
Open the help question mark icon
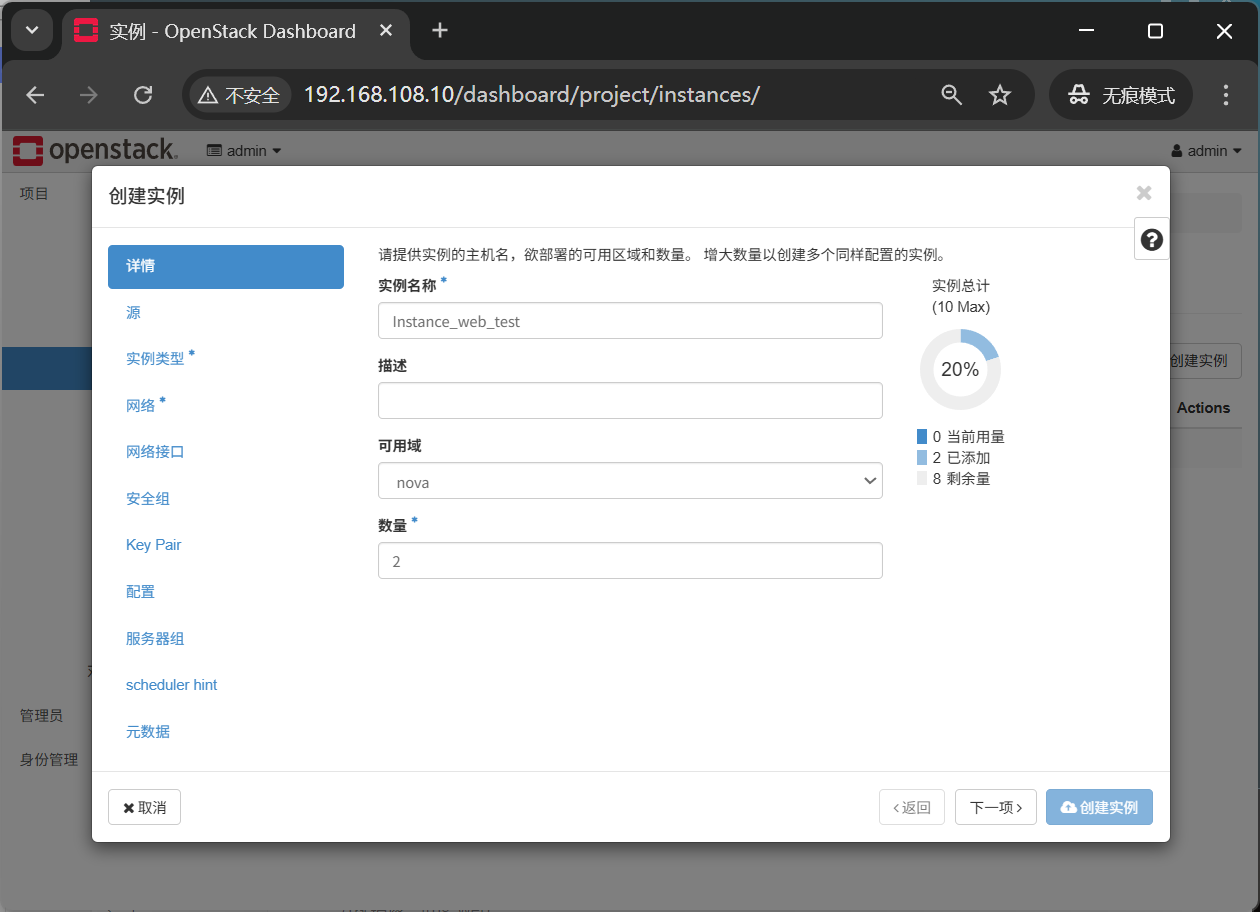coord(1152,240)
